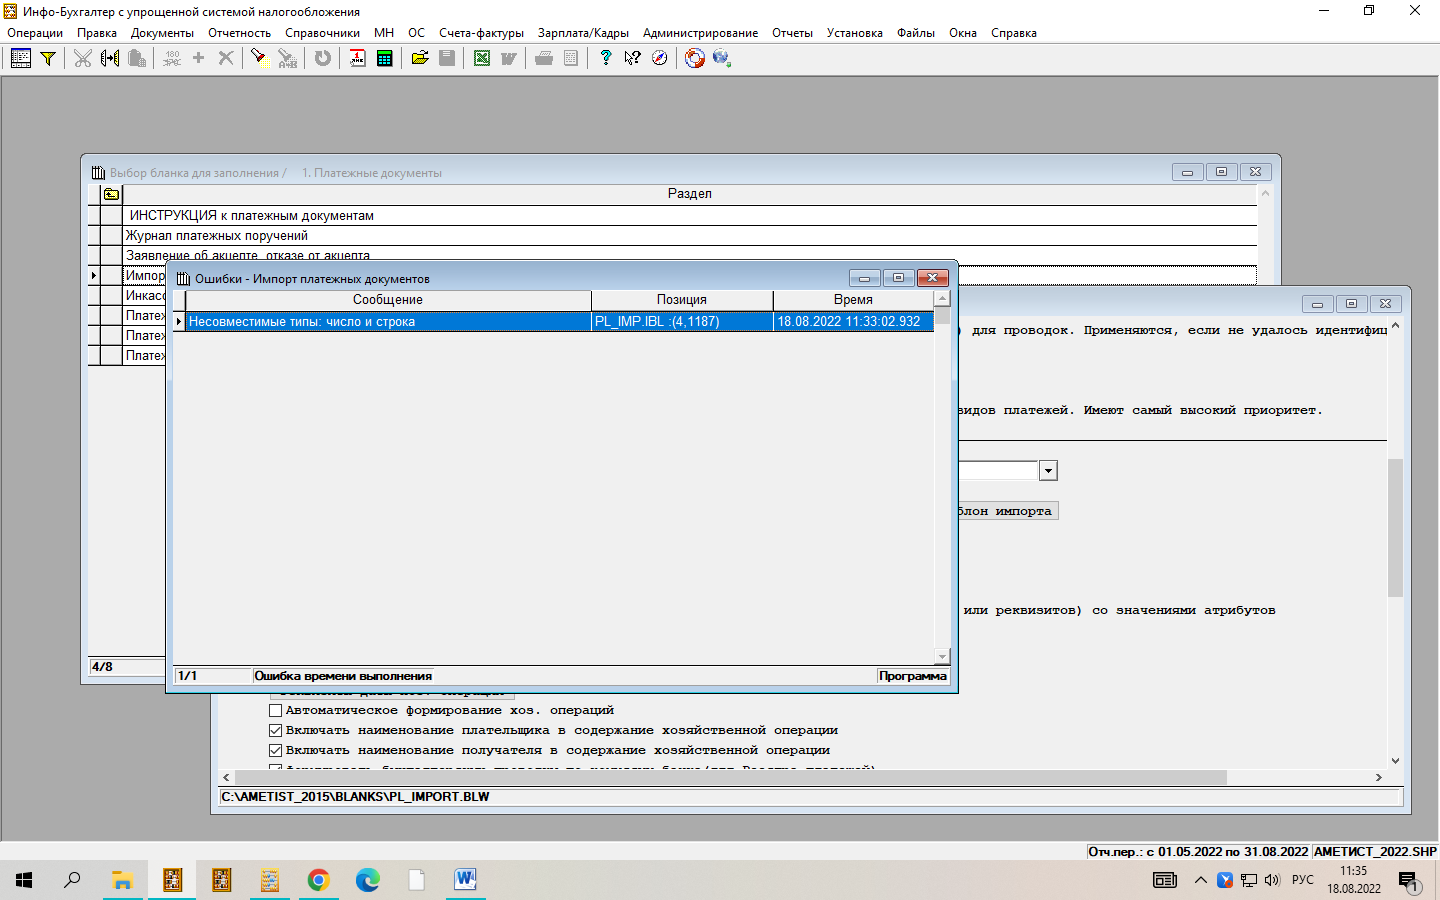Expand the combo box dropdown arrow right of error window
The height and width of the screenshot is (900, 1440).
click(1048, 471)
